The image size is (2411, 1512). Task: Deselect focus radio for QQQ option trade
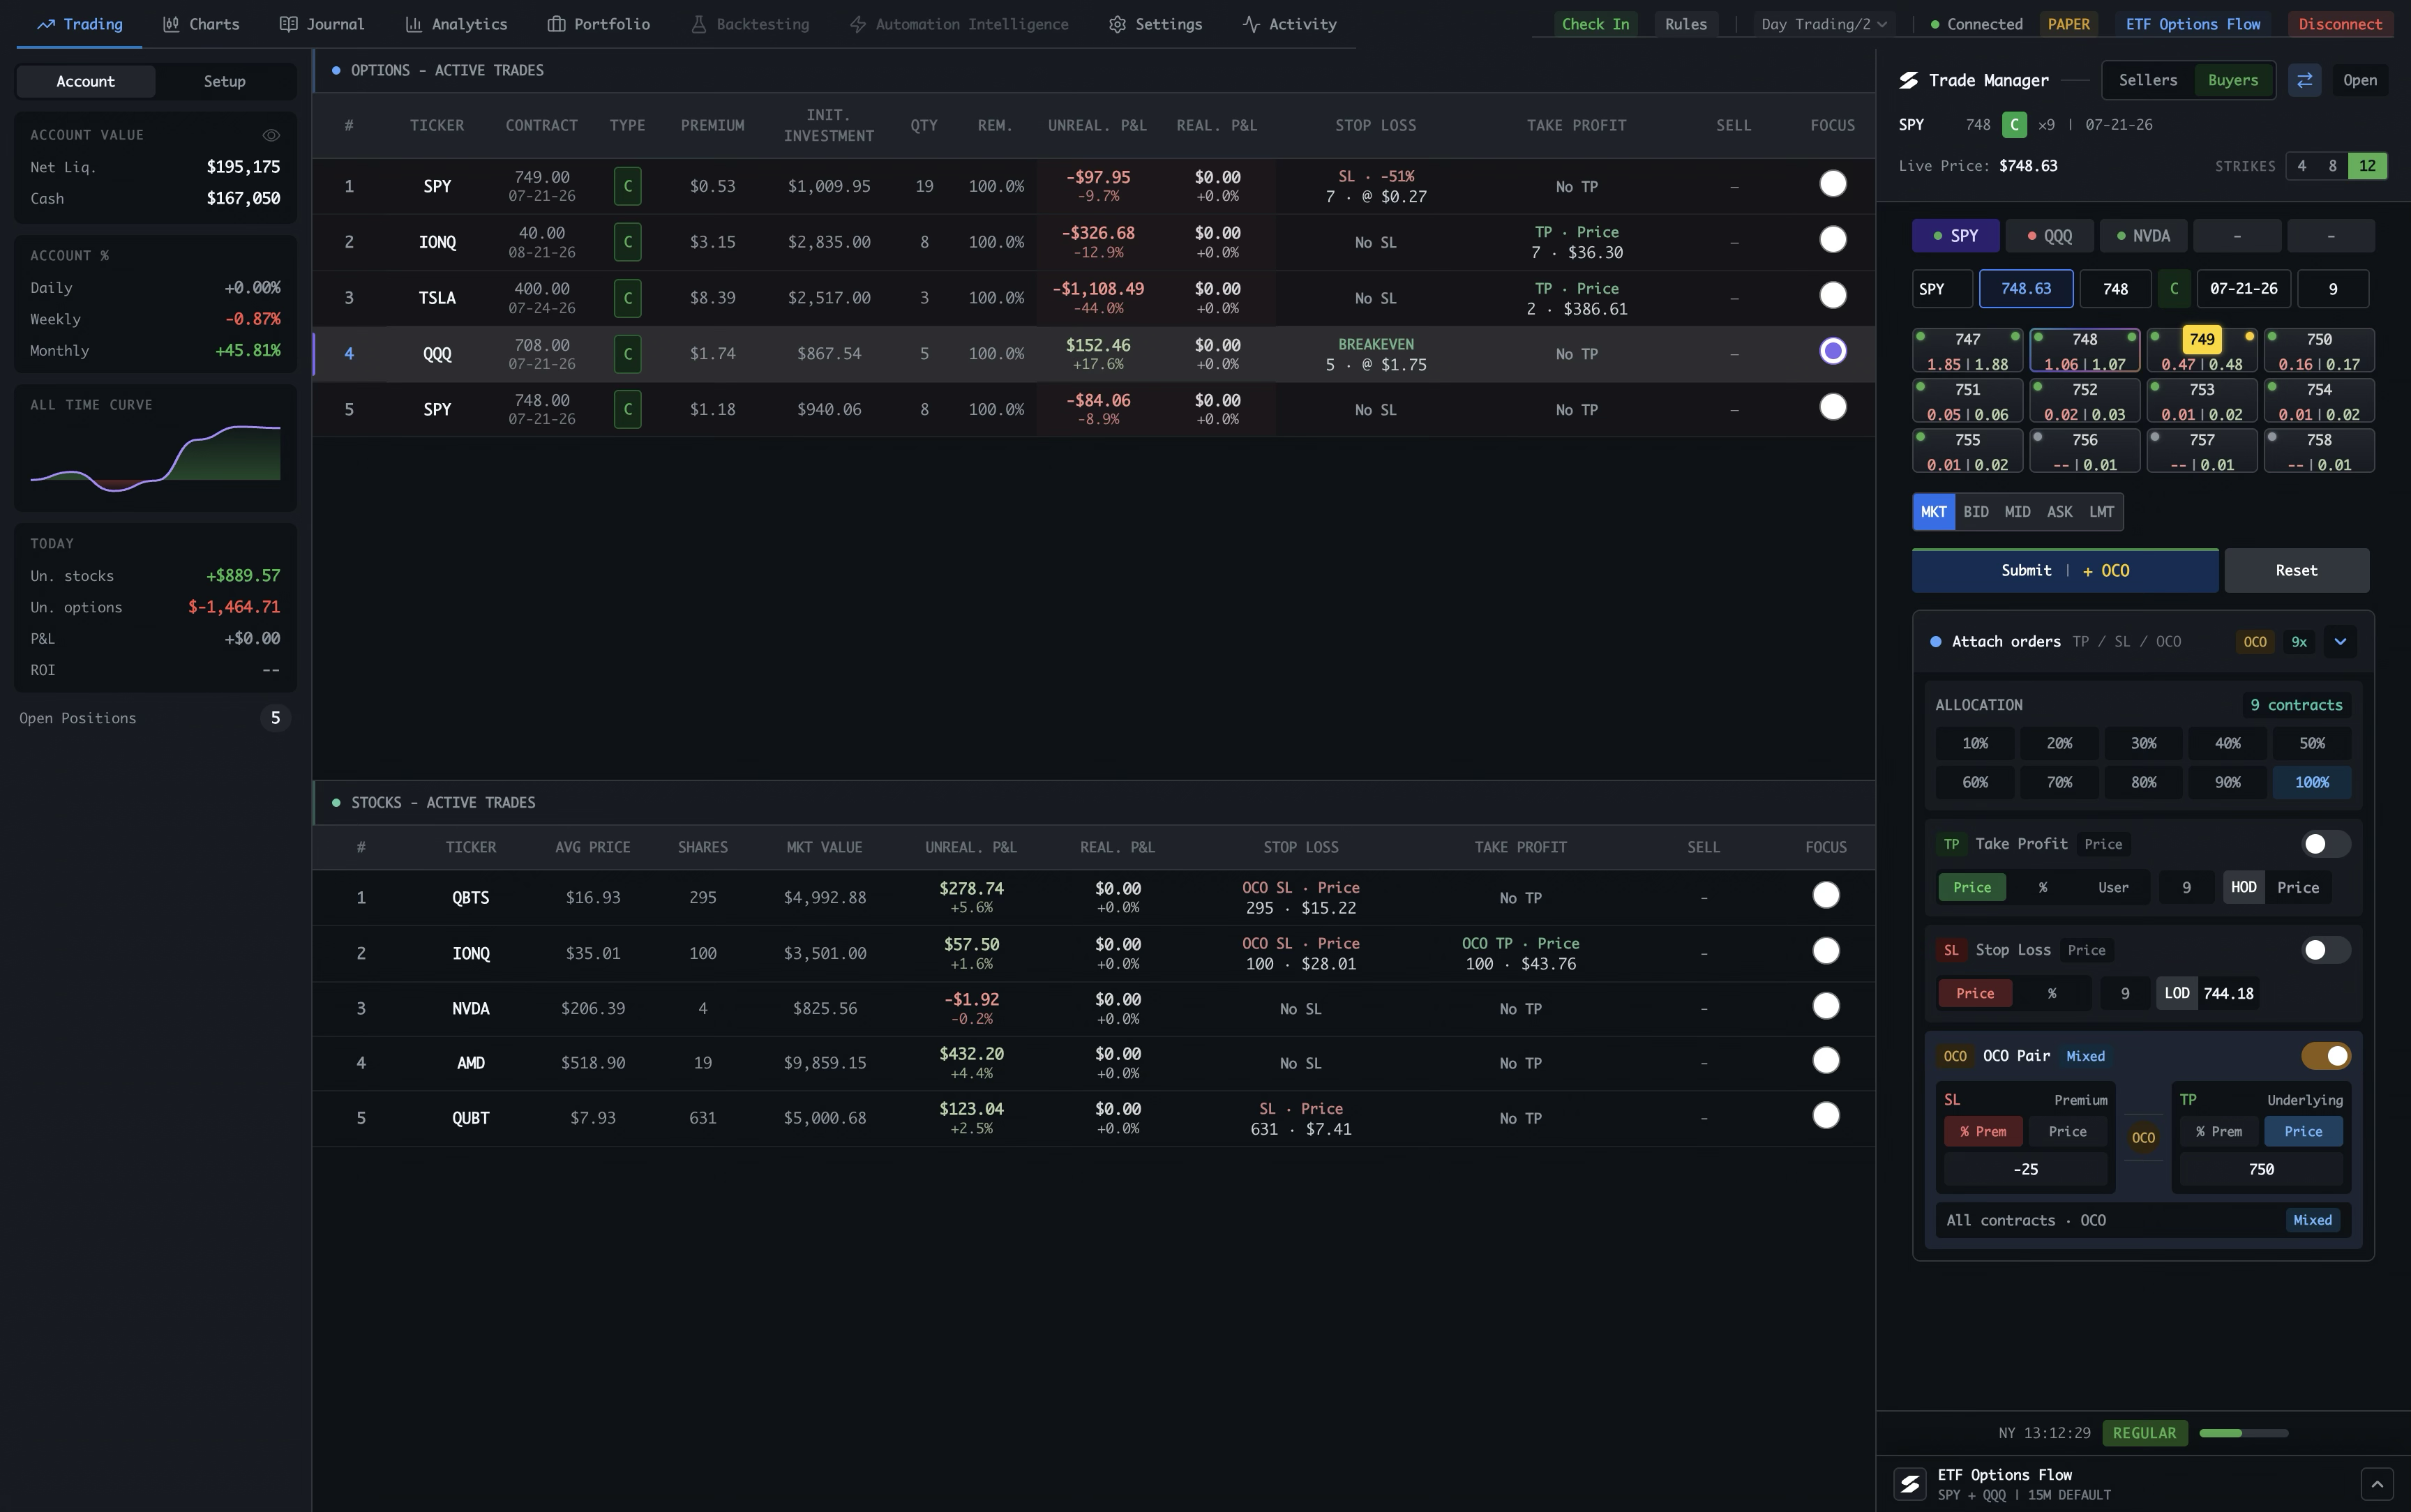pyautogui.click(x=1832, y=351)
